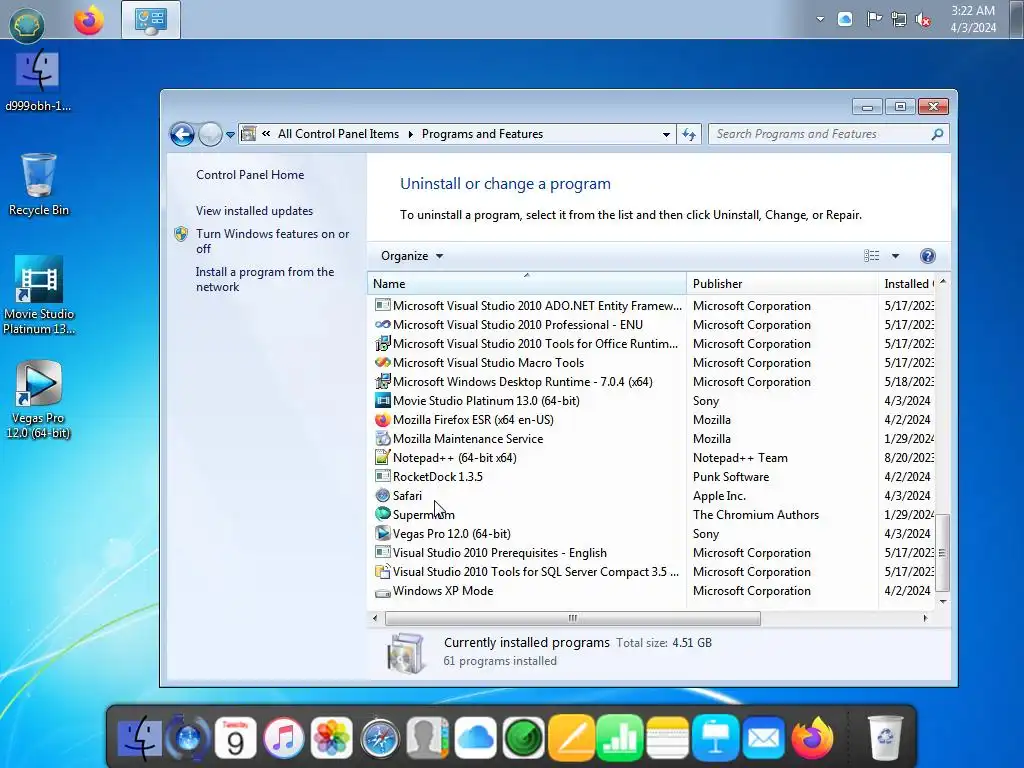Open the Finder icon in the dock
1024x768 pixels.
click(x=139, y=739)
